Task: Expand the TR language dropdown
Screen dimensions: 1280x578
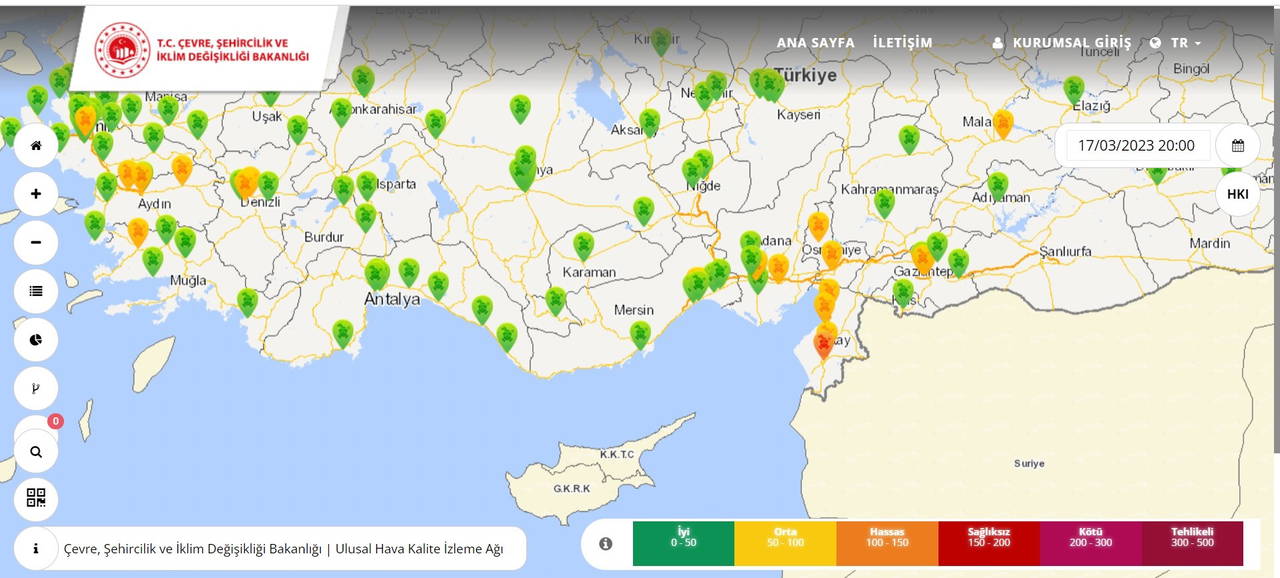Action: tap(1176, 43)
